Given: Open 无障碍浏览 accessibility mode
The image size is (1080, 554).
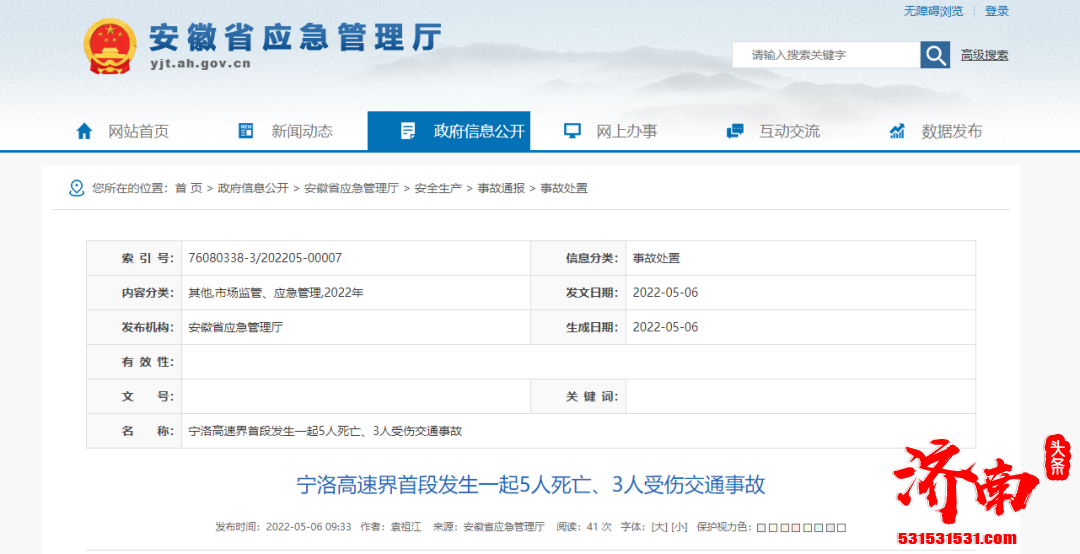Looking at the screenshot, I should (x=933, y=11).
